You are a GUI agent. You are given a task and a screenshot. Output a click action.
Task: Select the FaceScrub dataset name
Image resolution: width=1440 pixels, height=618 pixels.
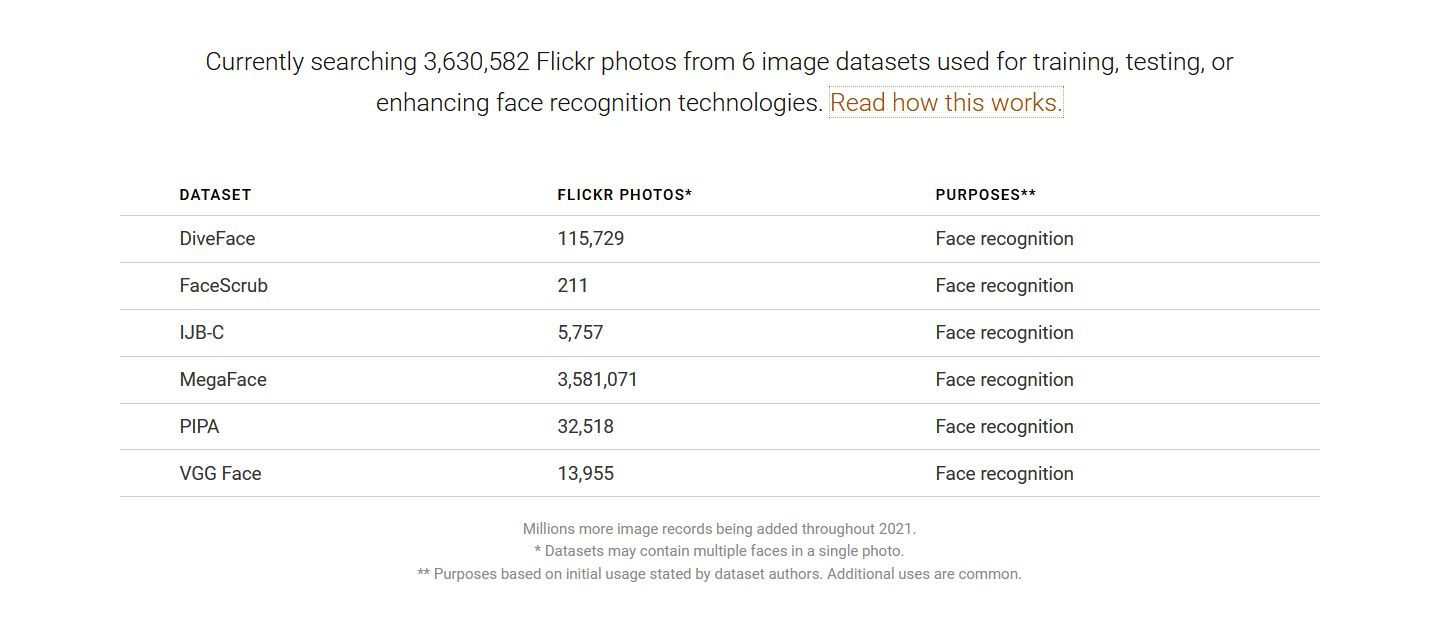[223, 286]
